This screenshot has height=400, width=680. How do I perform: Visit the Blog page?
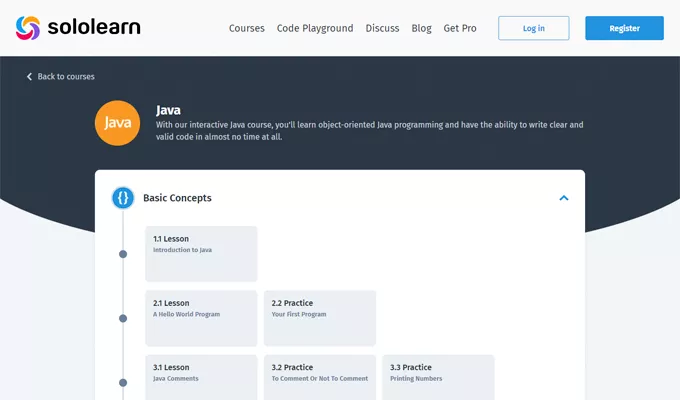pyautogui.click(x=421, y=28)
